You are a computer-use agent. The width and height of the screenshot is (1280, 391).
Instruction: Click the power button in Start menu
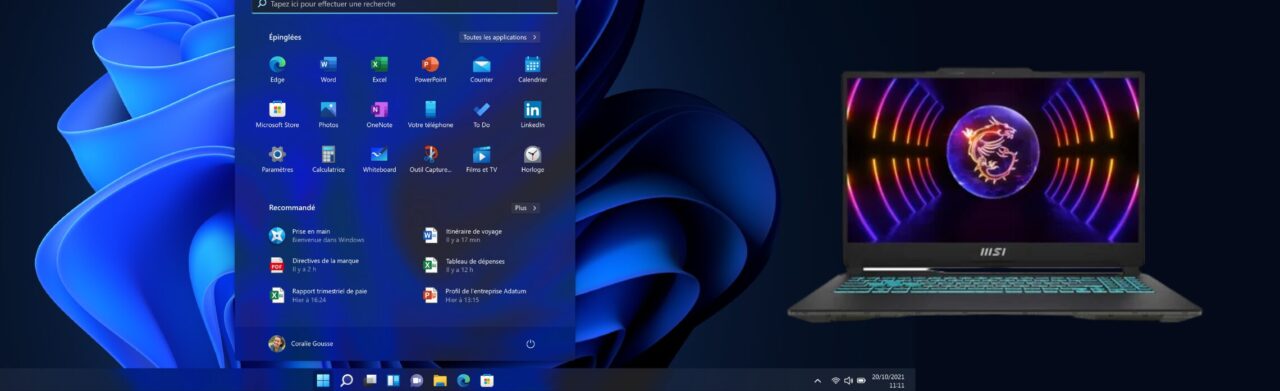pyautogui.click(x=530, y=344)
